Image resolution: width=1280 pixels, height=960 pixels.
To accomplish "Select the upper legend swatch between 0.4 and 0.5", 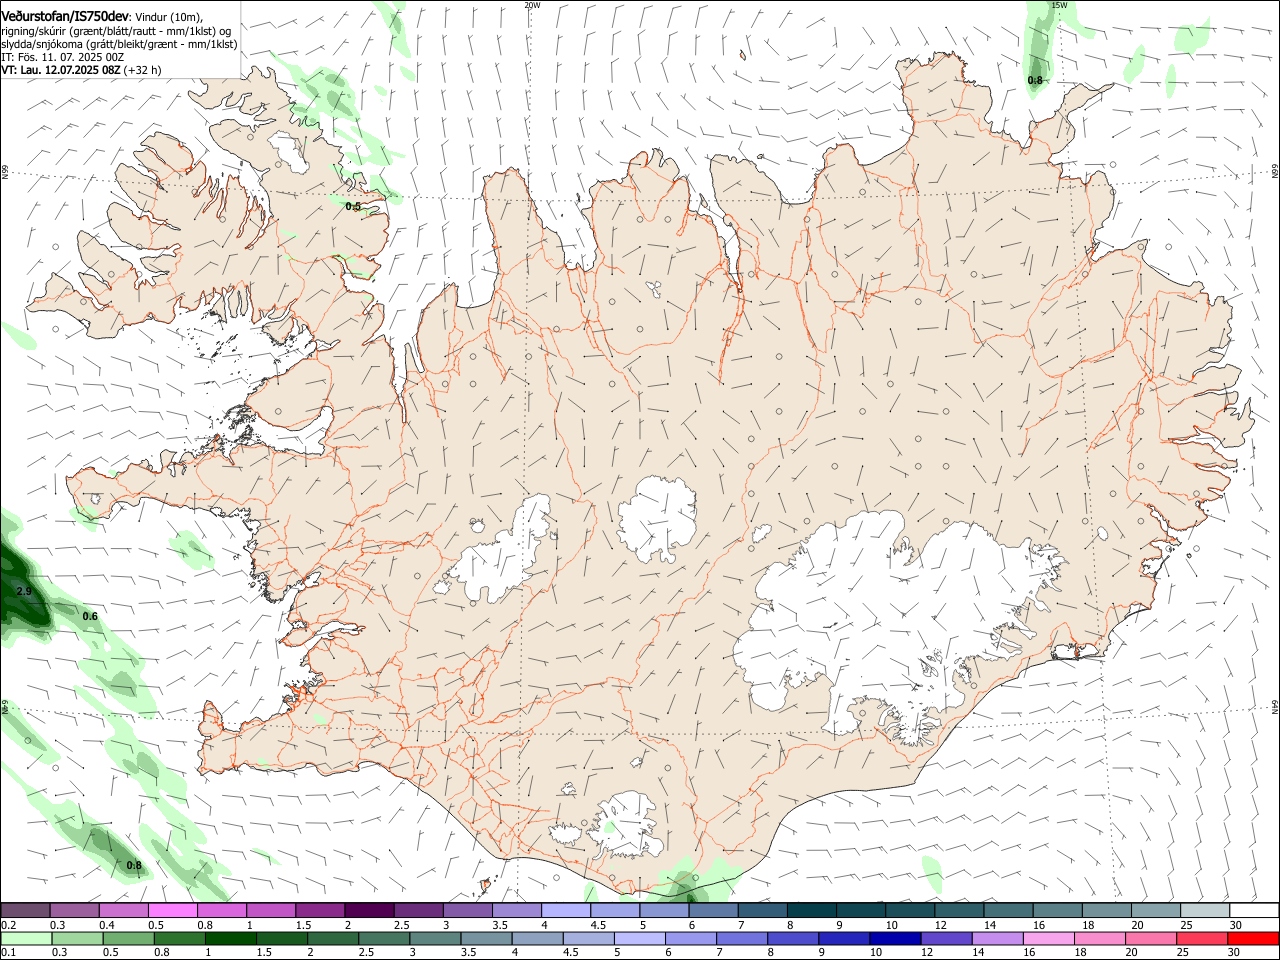I will pyautogui.click(x=123, y=910).
